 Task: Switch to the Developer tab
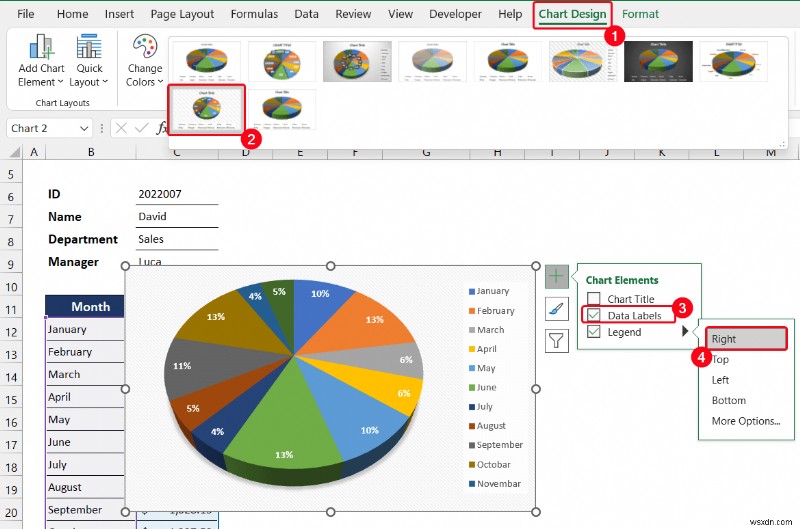coord(455,14)
